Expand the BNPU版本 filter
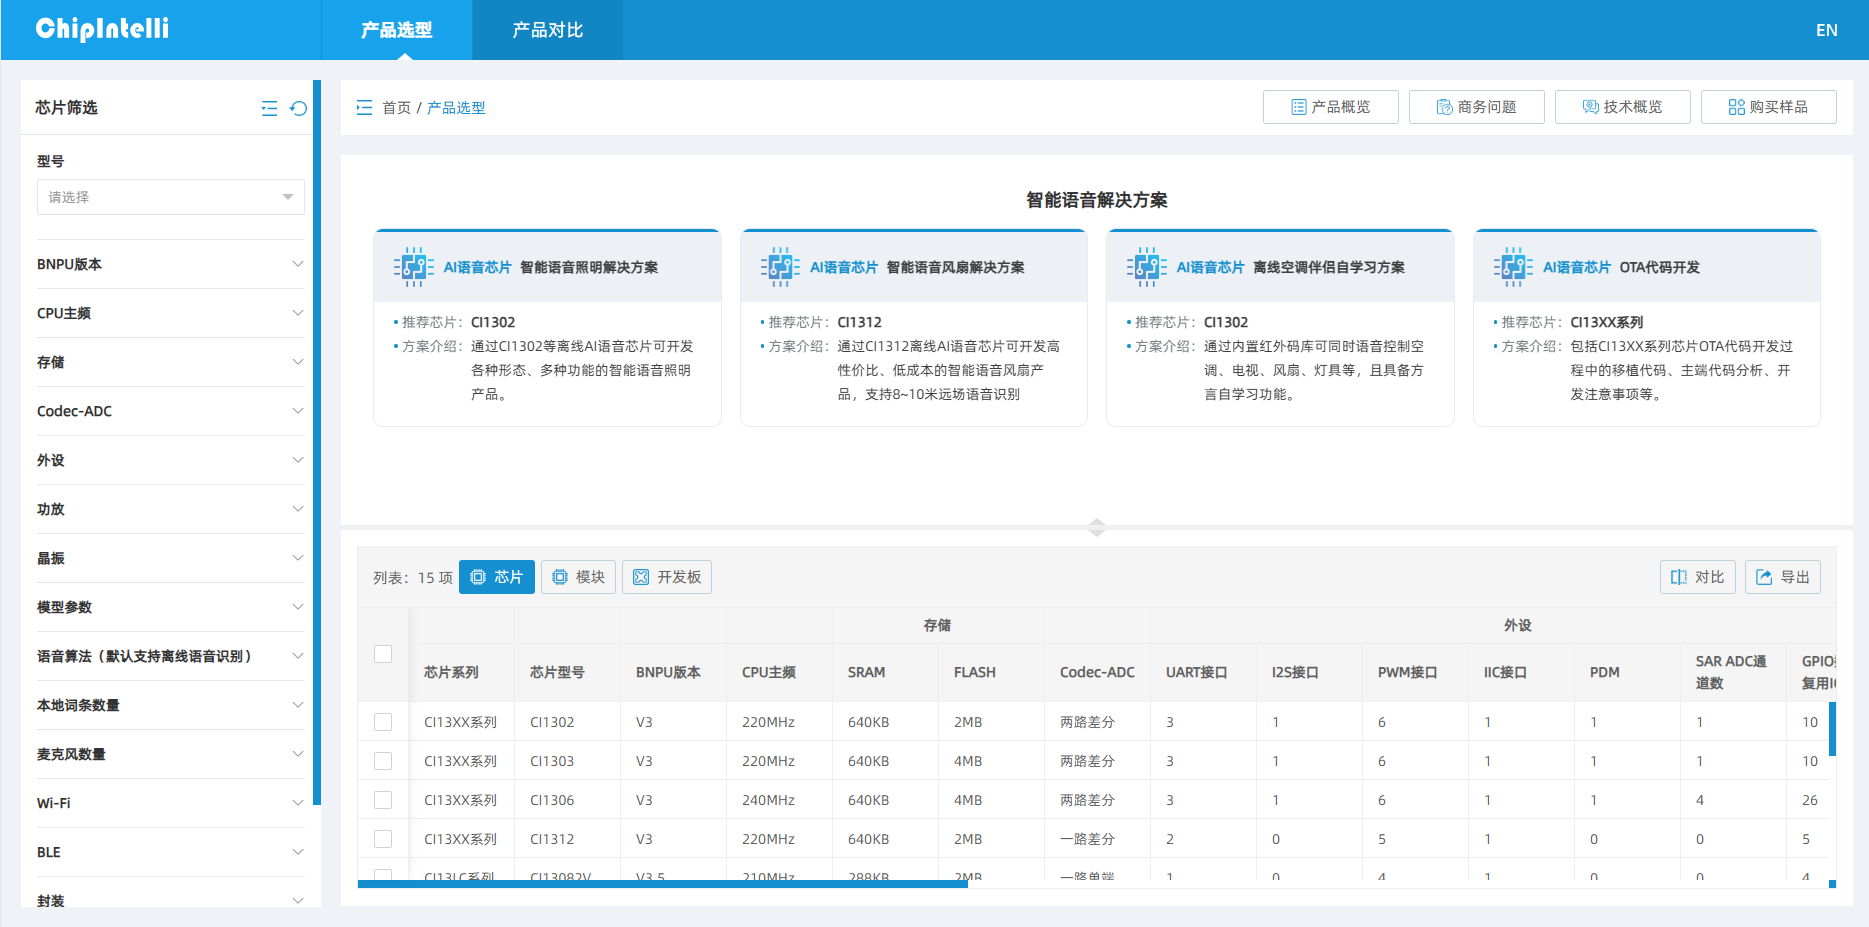1869x927 pixels. click(x=170, y=264)
